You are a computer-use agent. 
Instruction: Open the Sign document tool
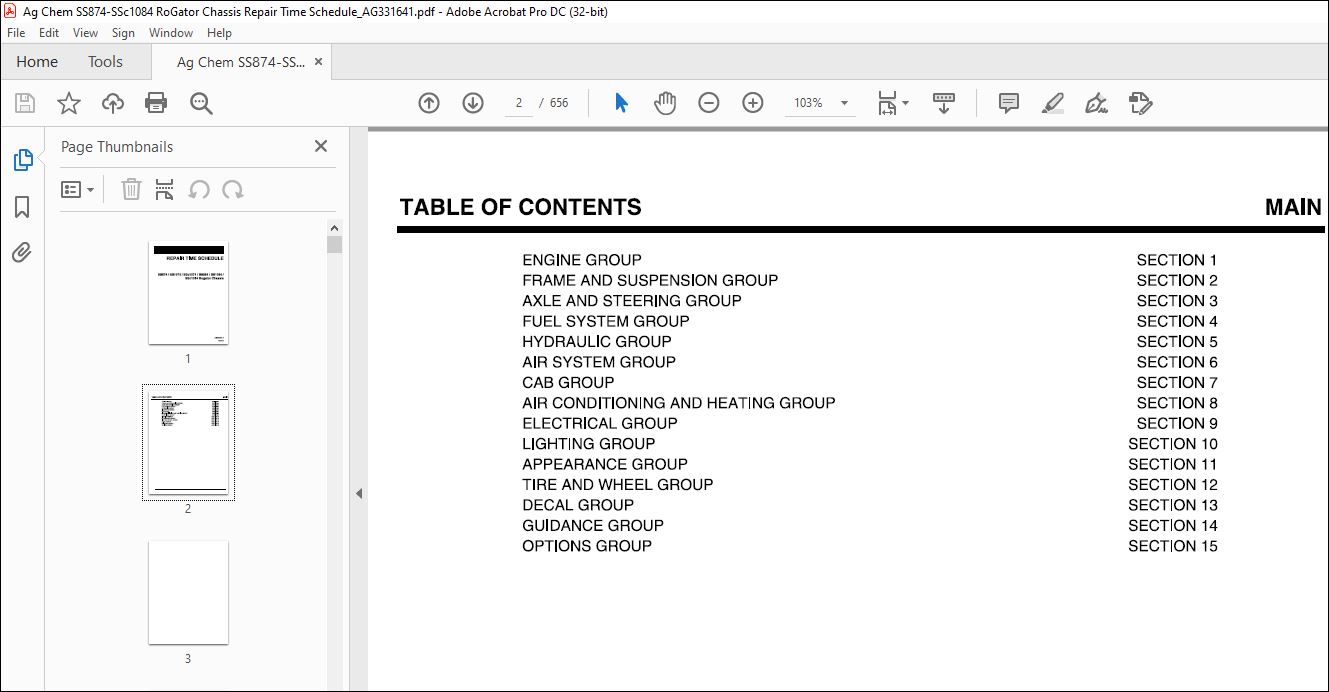coord(1096,103)
